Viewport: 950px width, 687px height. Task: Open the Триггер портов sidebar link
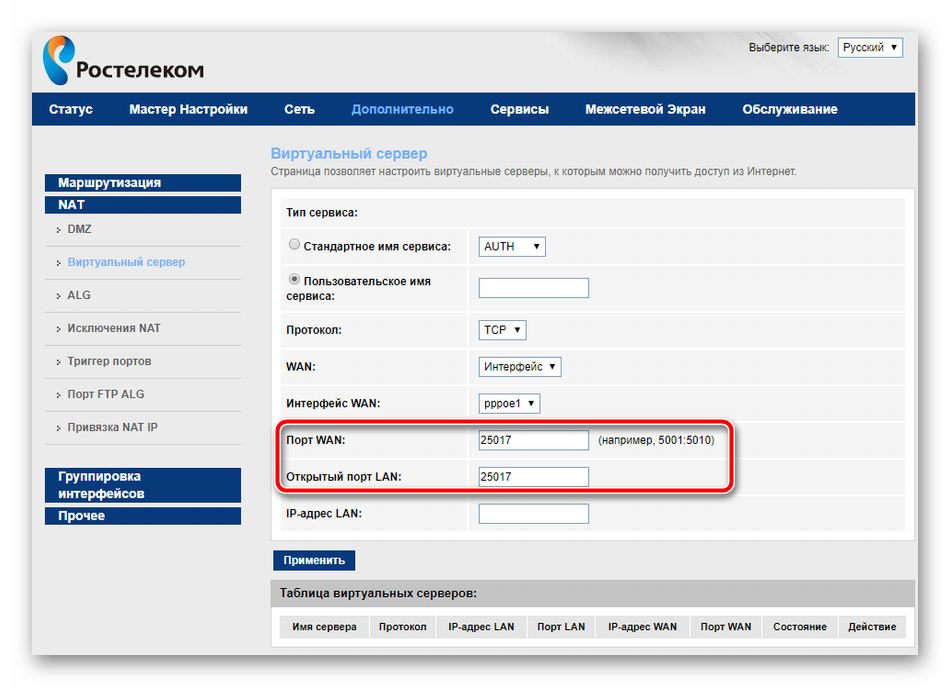(109, 361)
